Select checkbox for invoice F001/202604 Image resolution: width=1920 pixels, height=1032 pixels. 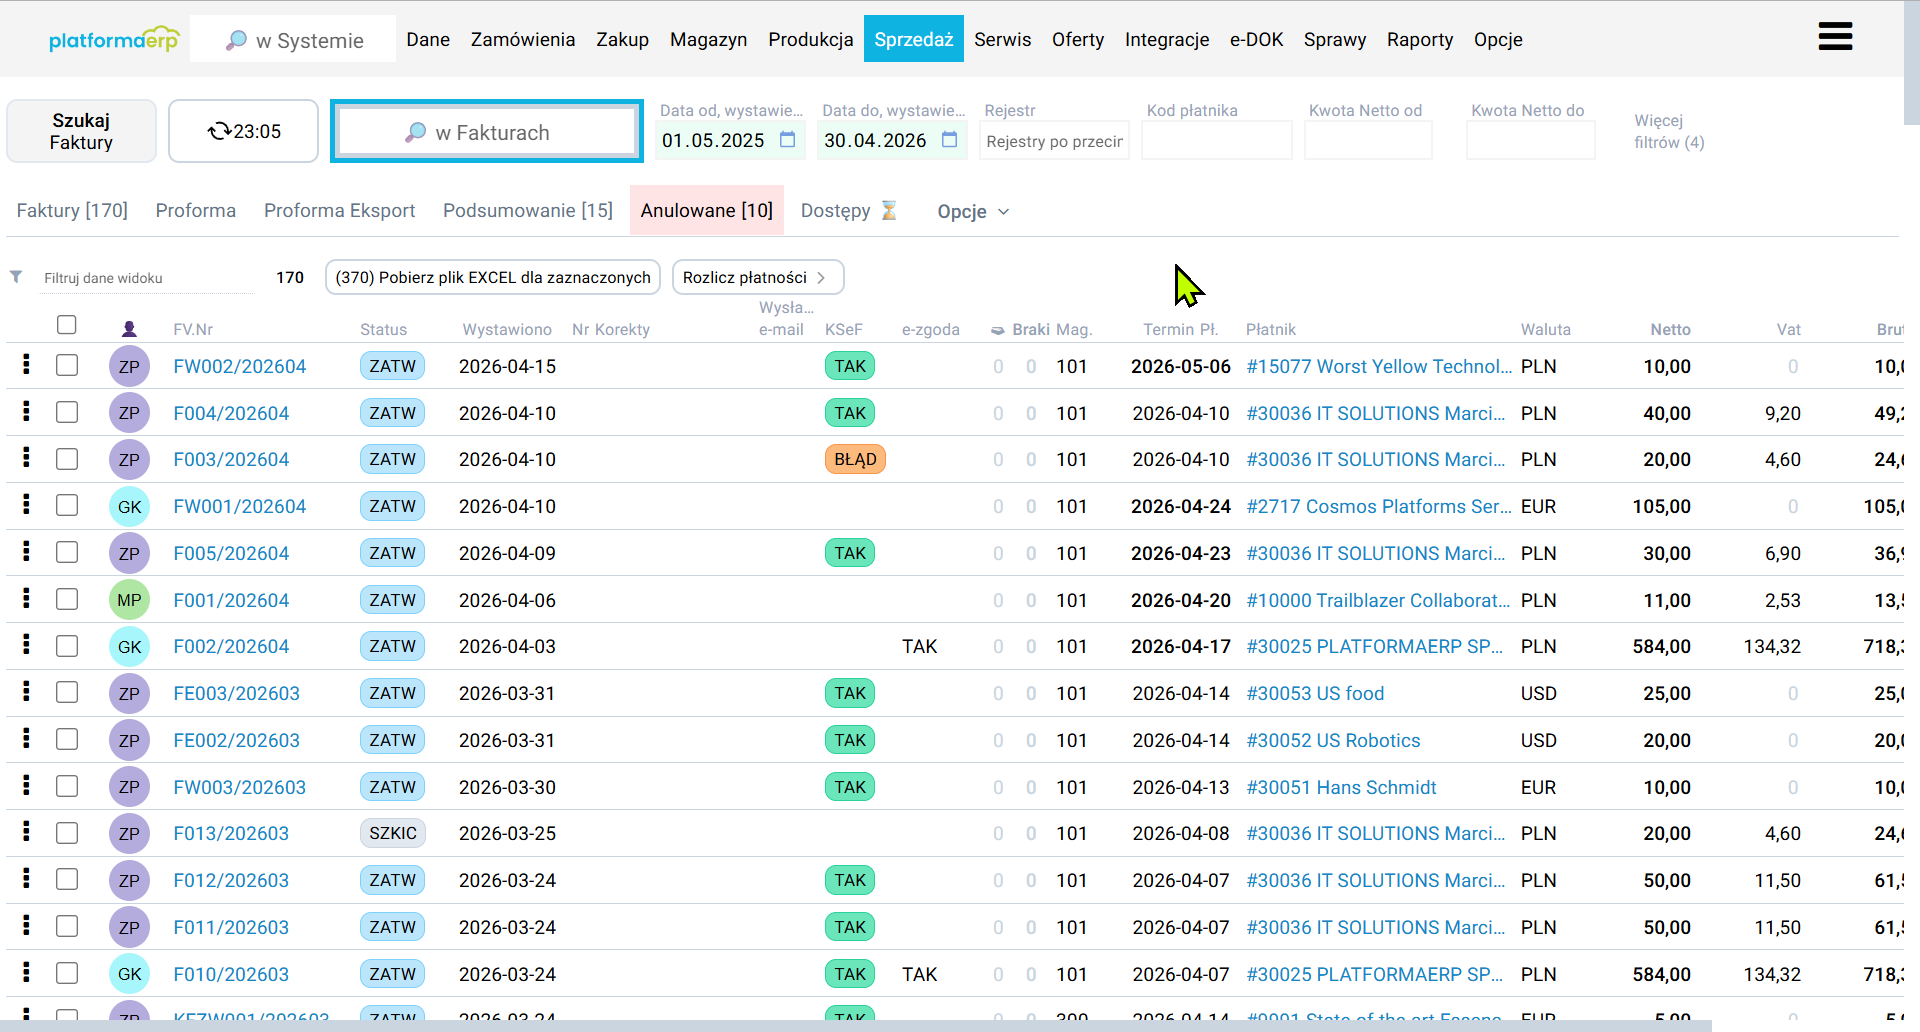coord(67,600)
